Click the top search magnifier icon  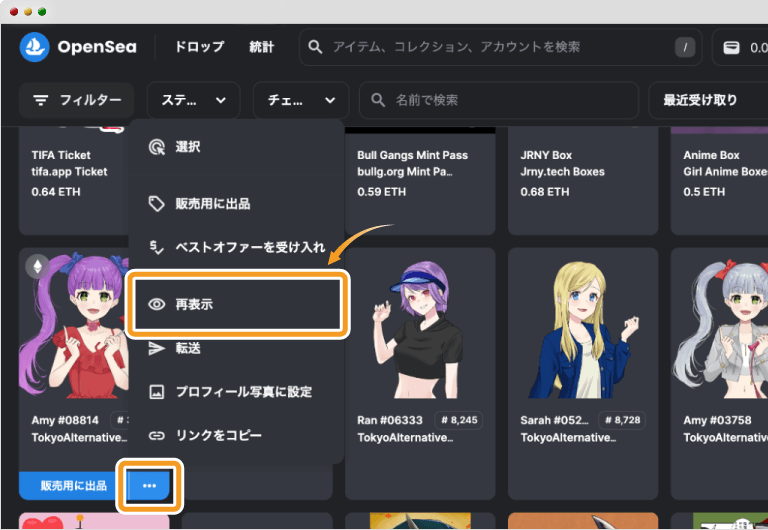[315, 47]
